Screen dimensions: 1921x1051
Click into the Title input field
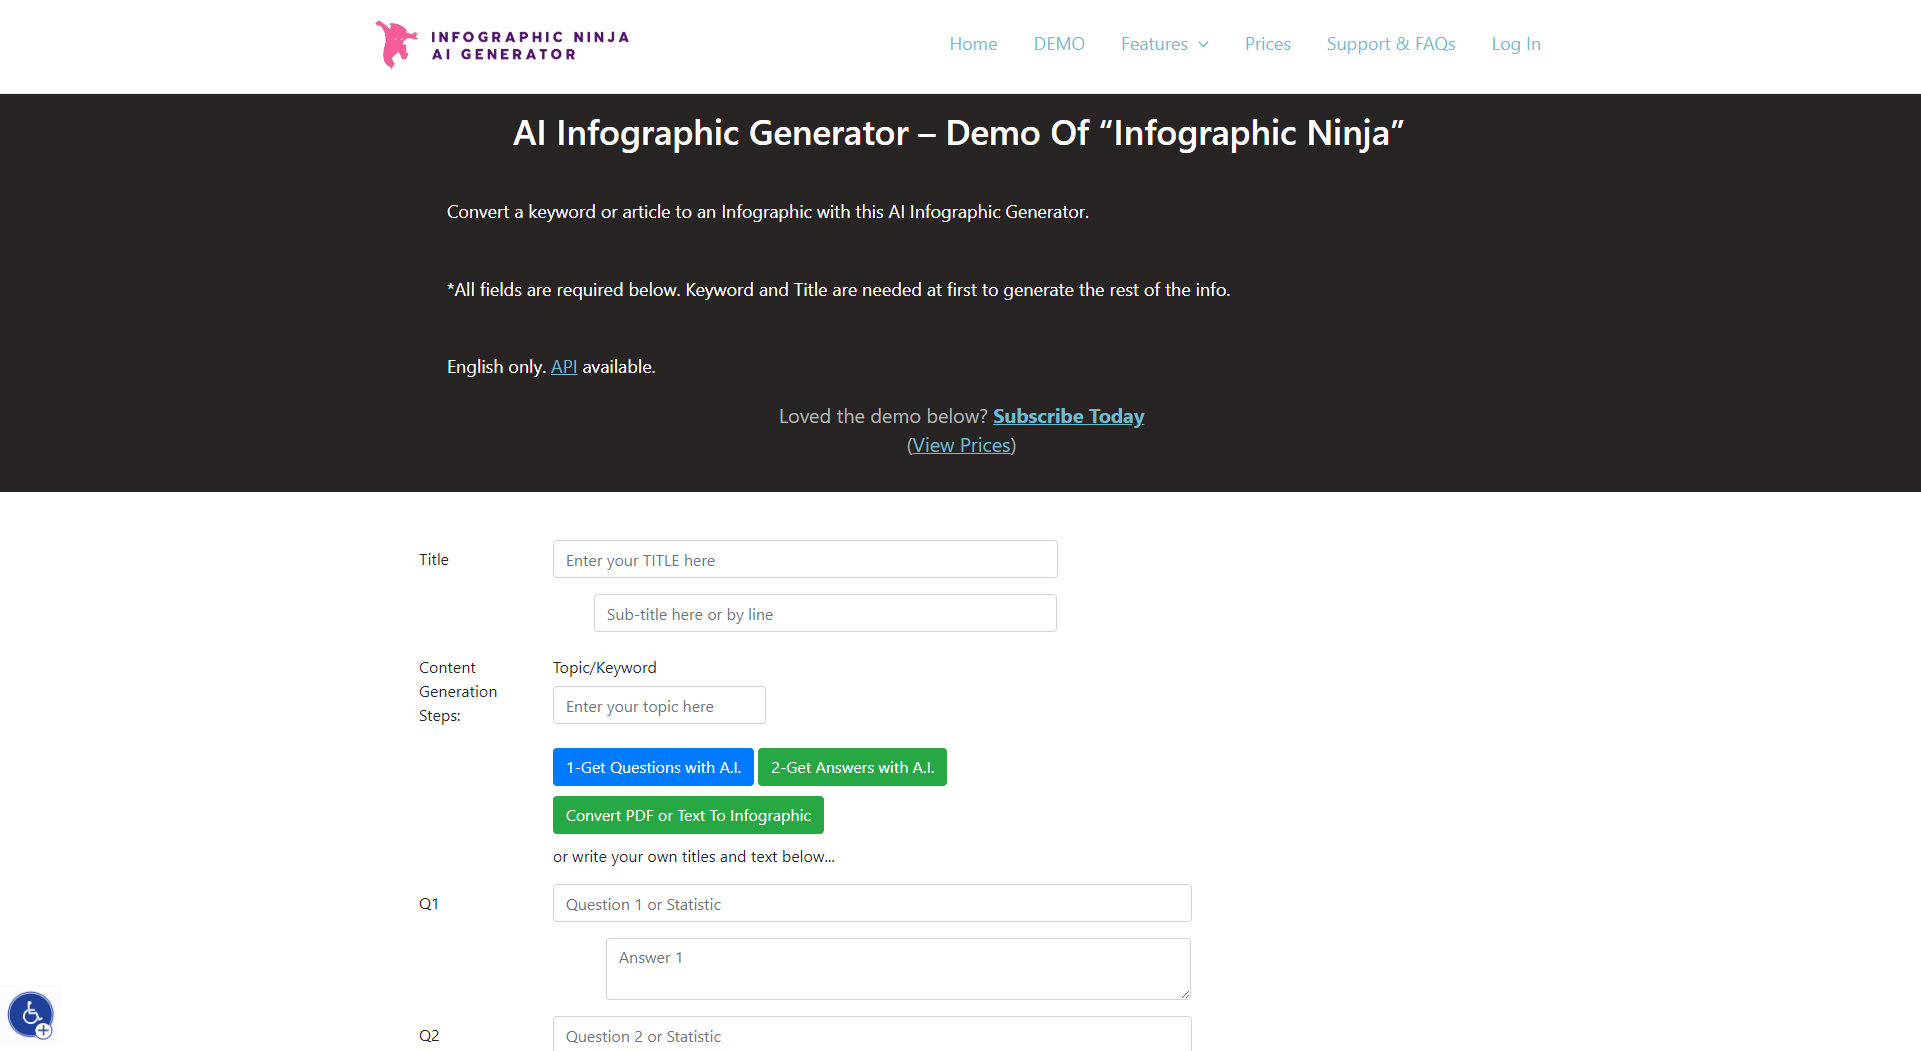coord(804,560)
